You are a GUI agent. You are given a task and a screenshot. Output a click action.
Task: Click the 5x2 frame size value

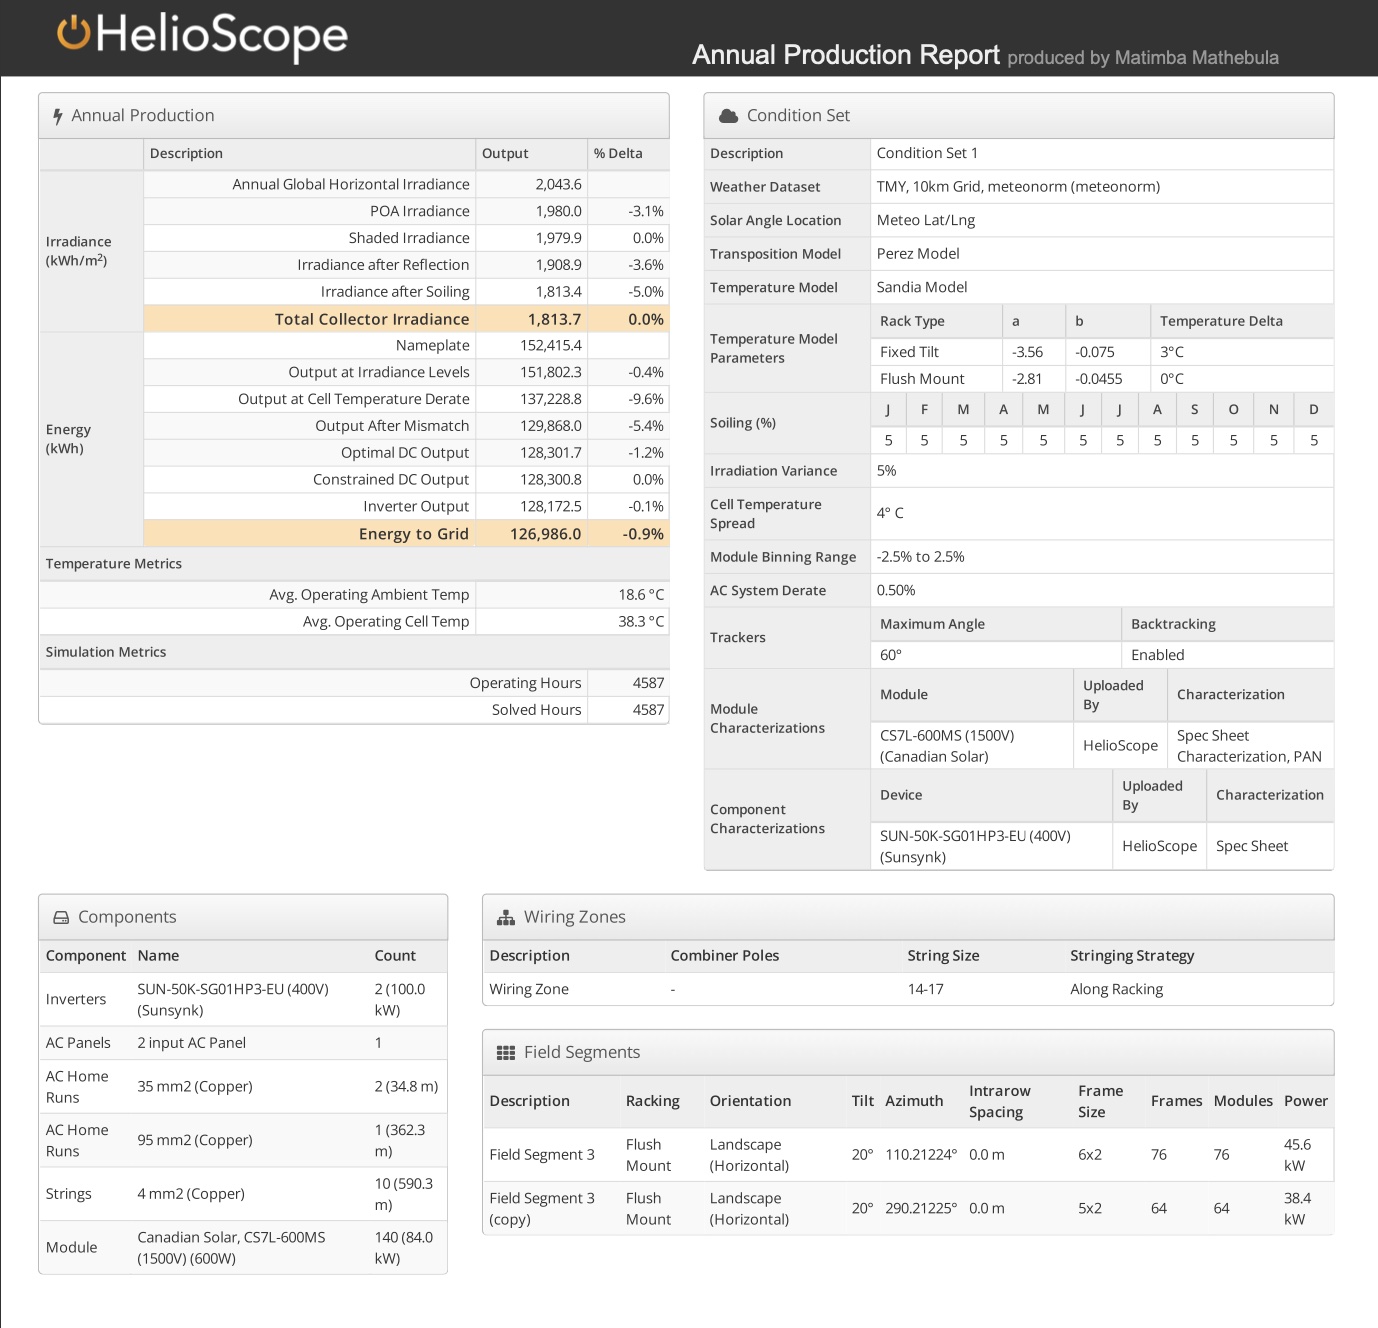point(1090,1209)
